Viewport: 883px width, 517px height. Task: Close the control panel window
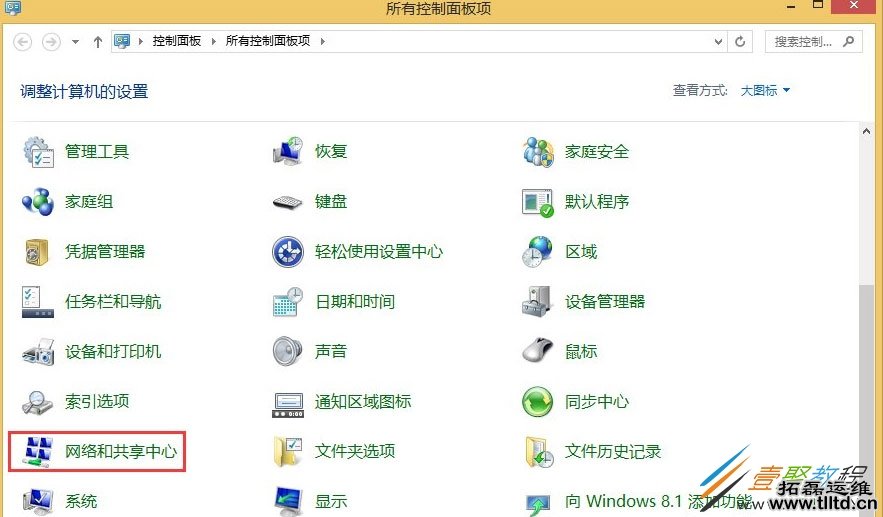coord(854,6)
